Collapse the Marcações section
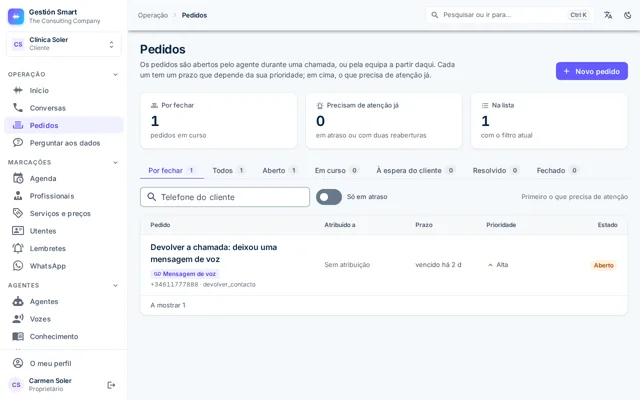 pos(115,162)
